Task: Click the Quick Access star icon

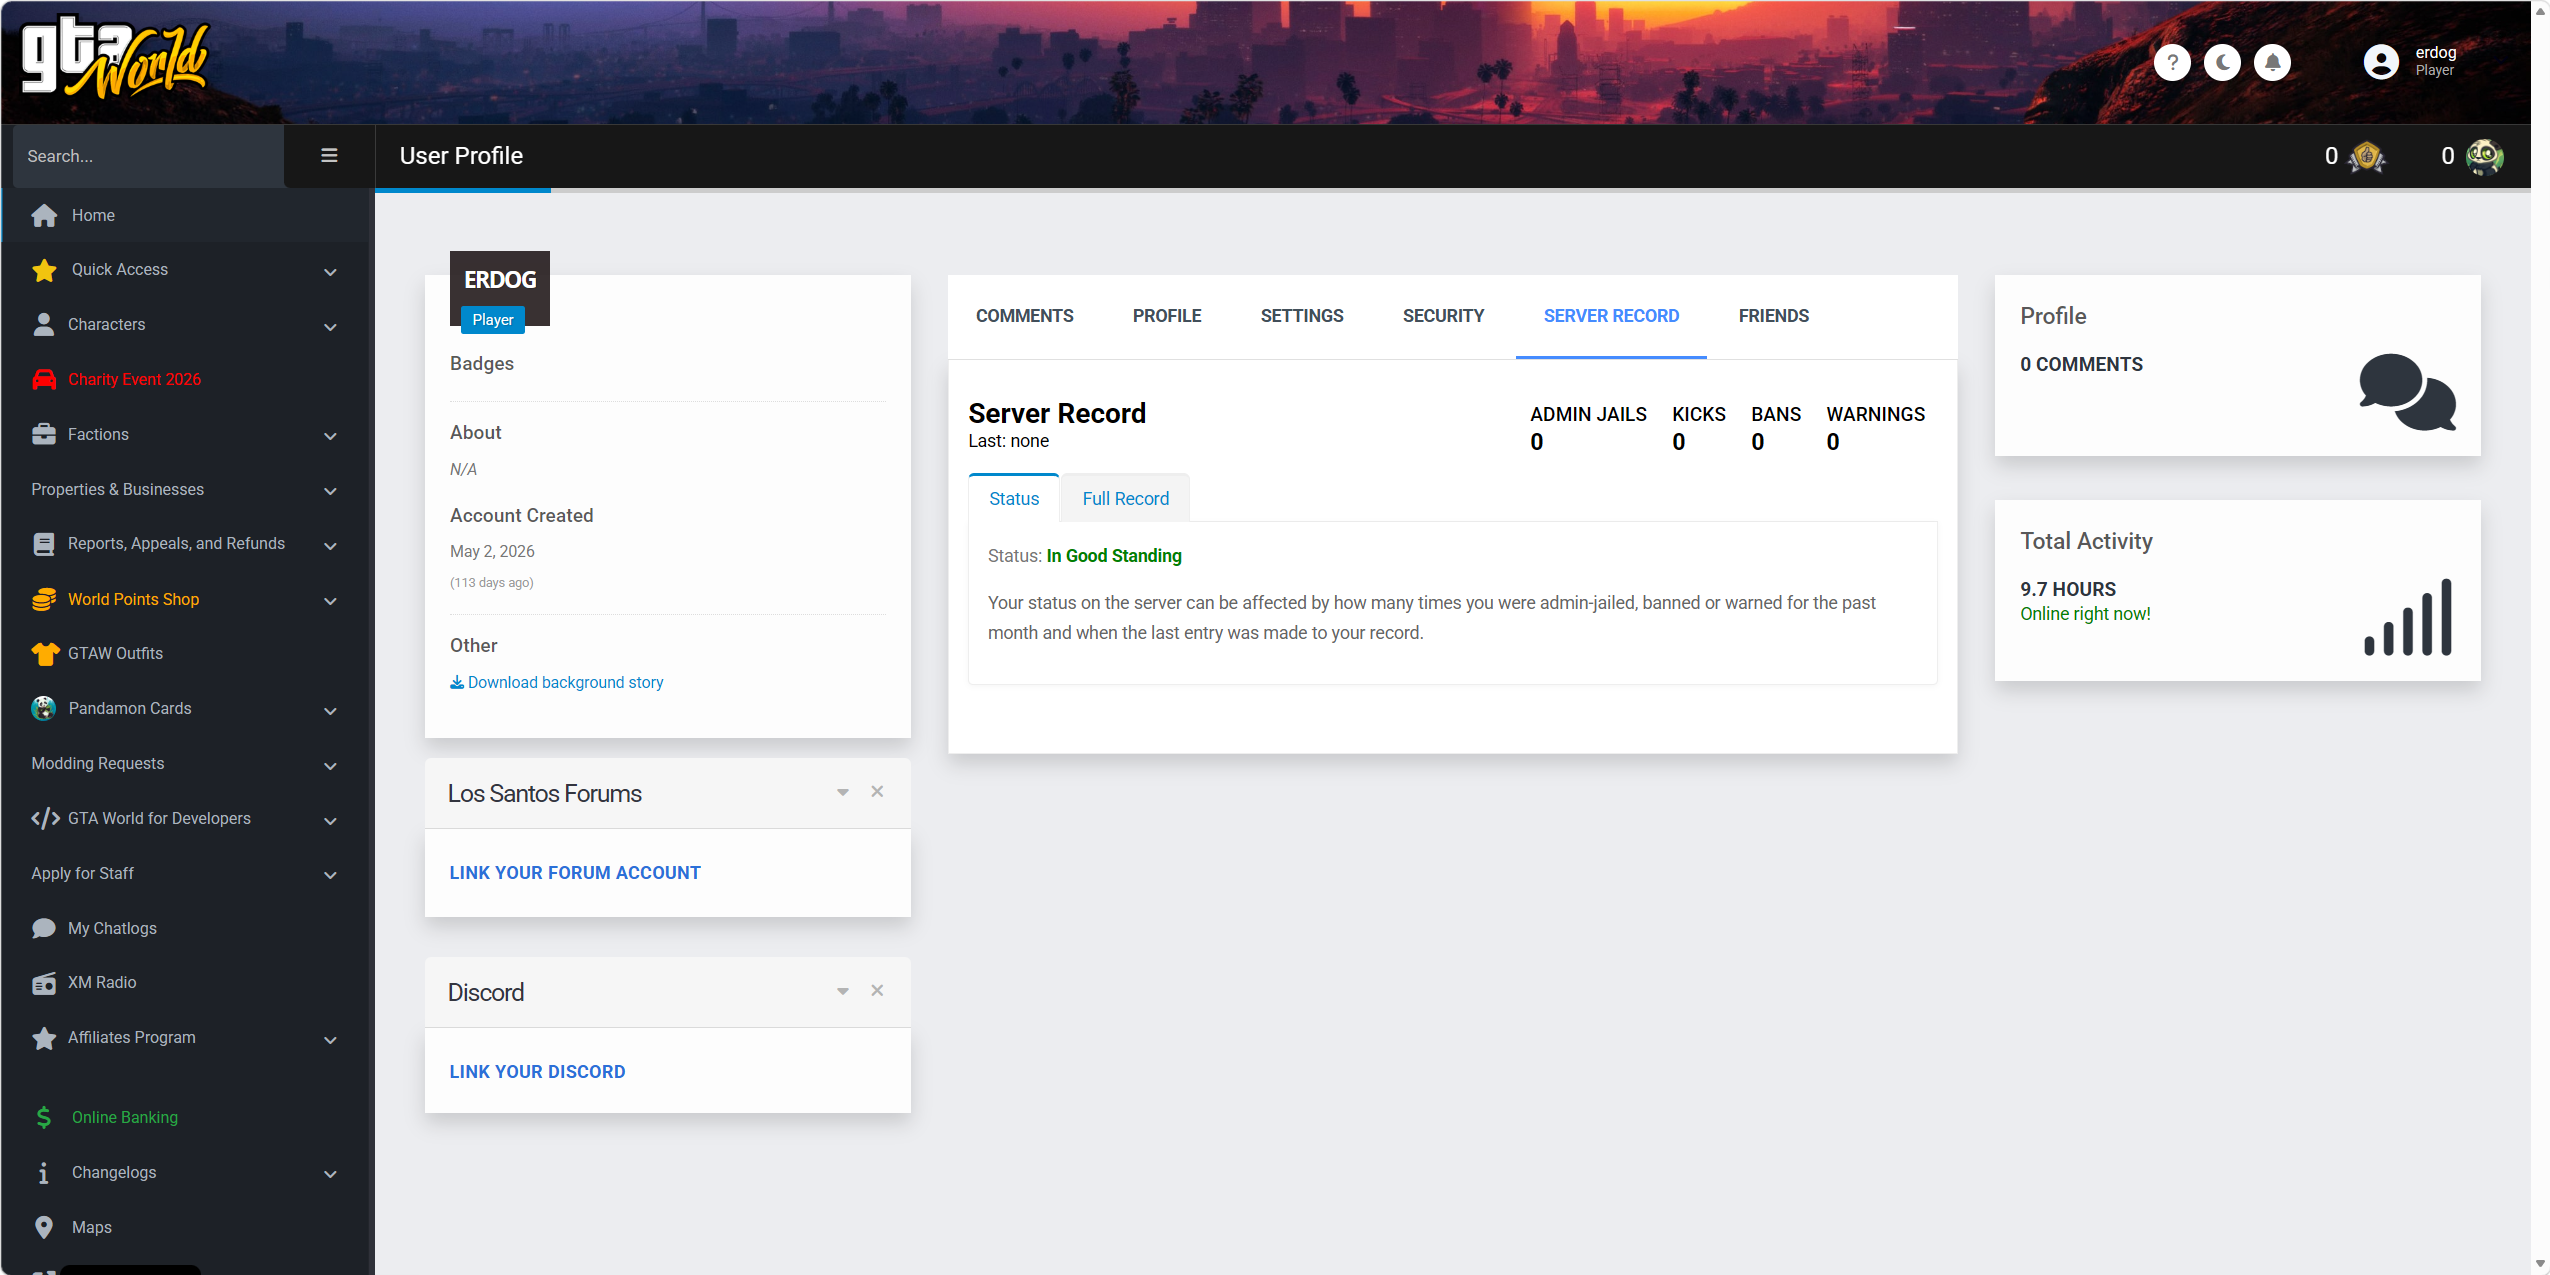Action: pos(44,270)
